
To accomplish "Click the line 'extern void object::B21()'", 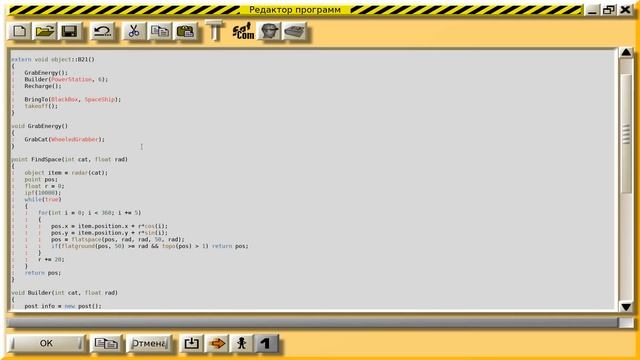I will (53, 59).
